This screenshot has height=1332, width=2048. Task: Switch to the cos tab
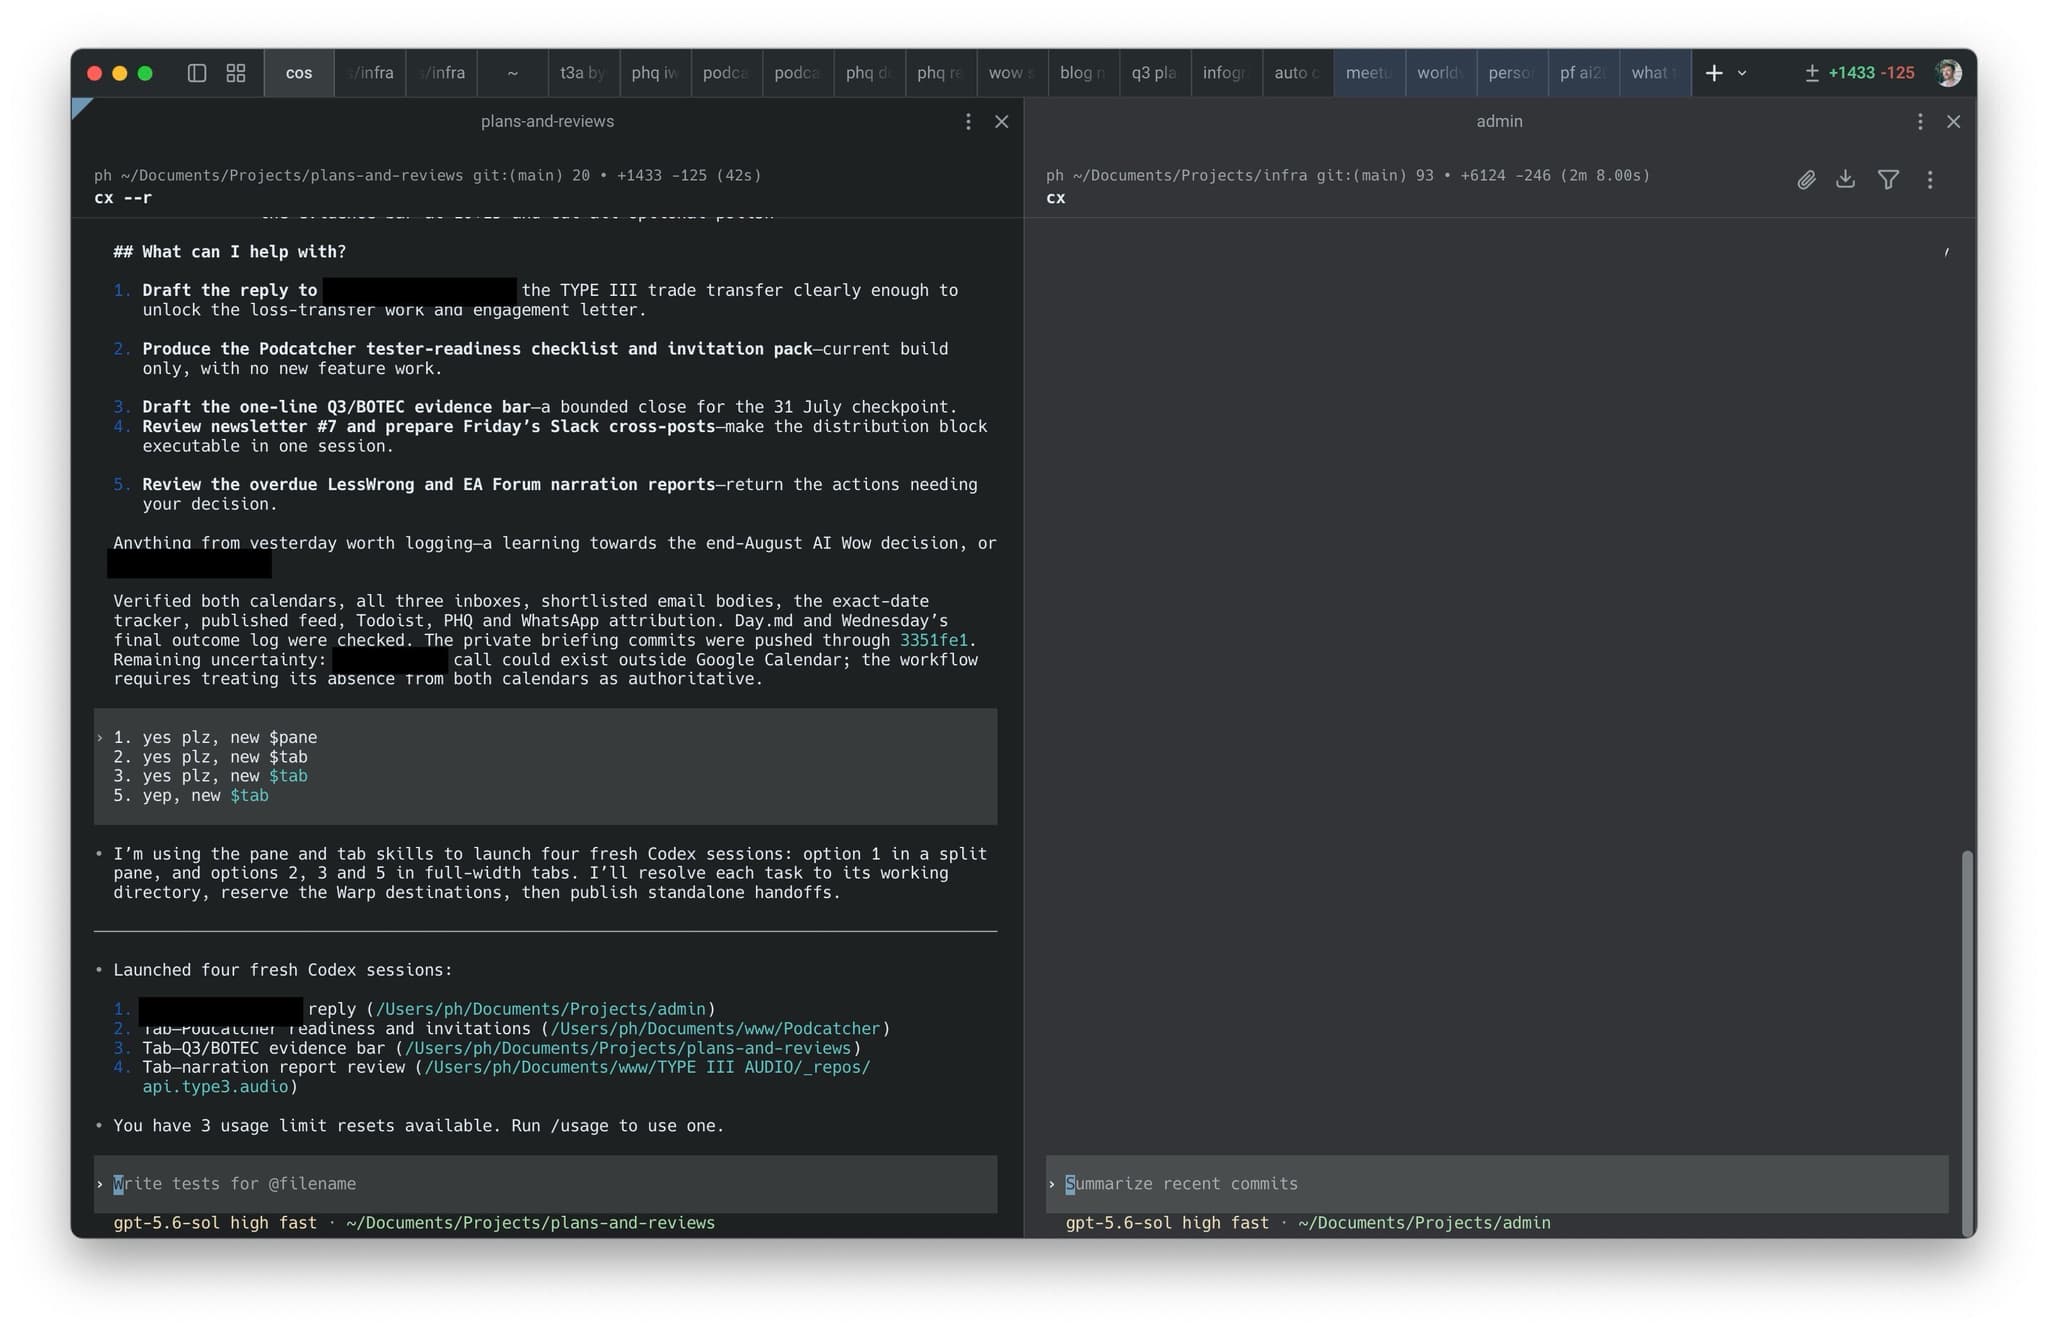click(x=299, y=73)
